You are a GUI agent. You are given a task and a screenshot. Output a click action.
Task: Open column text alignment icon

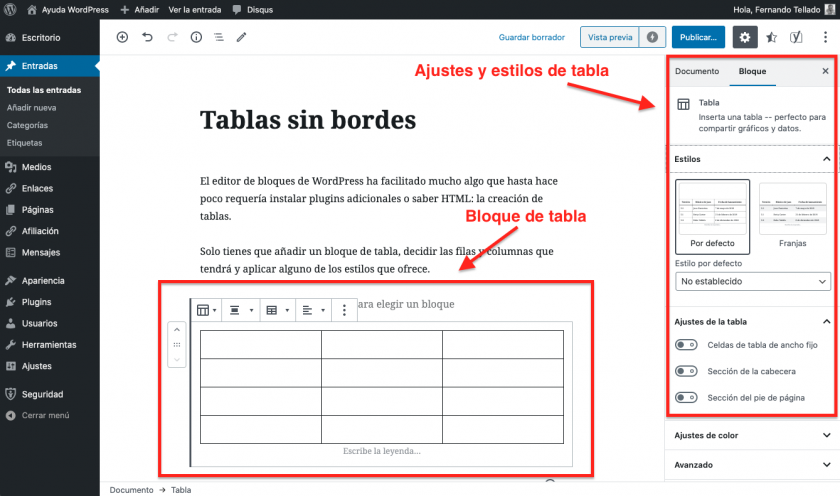click(313, 310)
